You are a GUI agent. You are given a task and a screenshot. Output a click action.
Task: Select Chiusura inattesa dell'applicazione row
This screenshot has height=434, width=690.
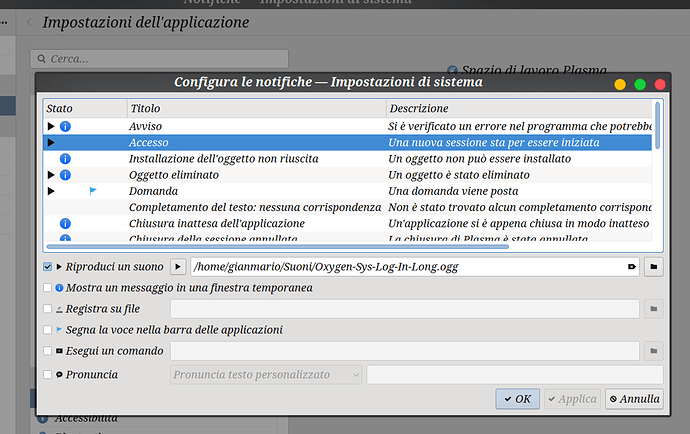[x=348, y=224]
